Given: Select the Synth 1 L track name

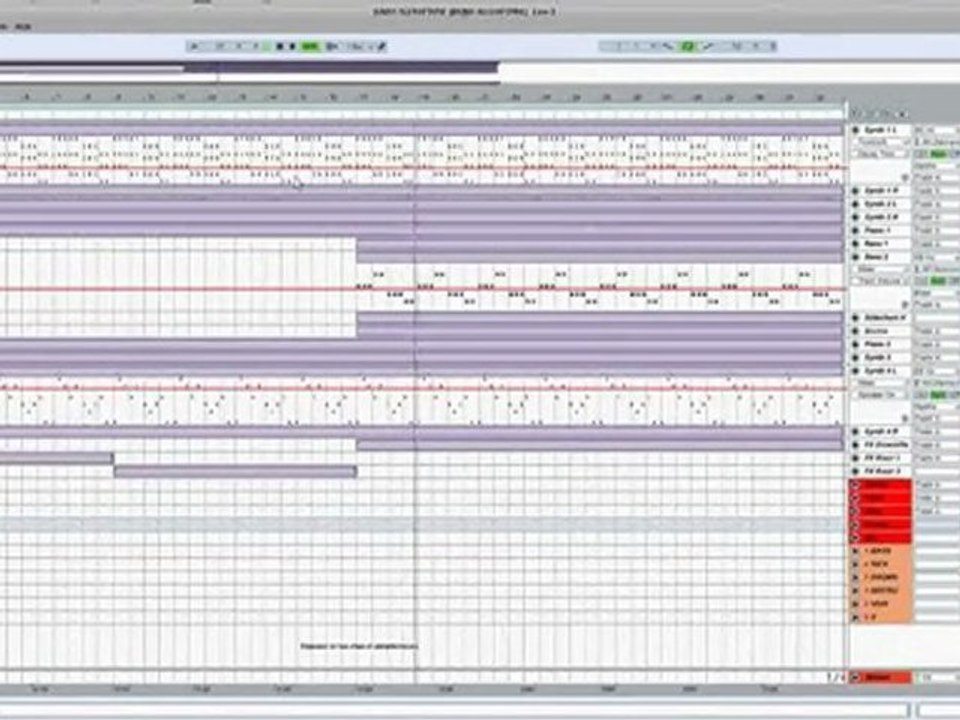Looking at the screenshot, I should click(880, 130).
